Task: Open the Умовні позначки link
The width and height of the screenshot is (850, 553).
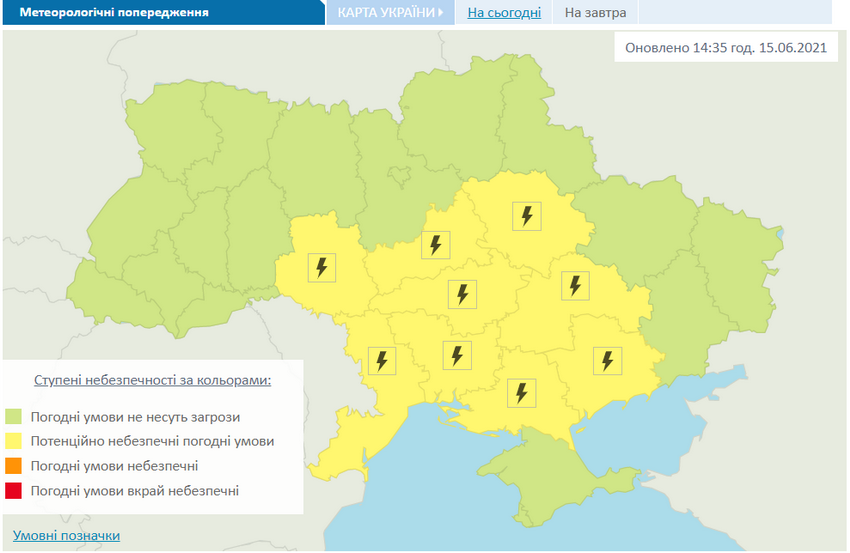Action: pos(67,535)
